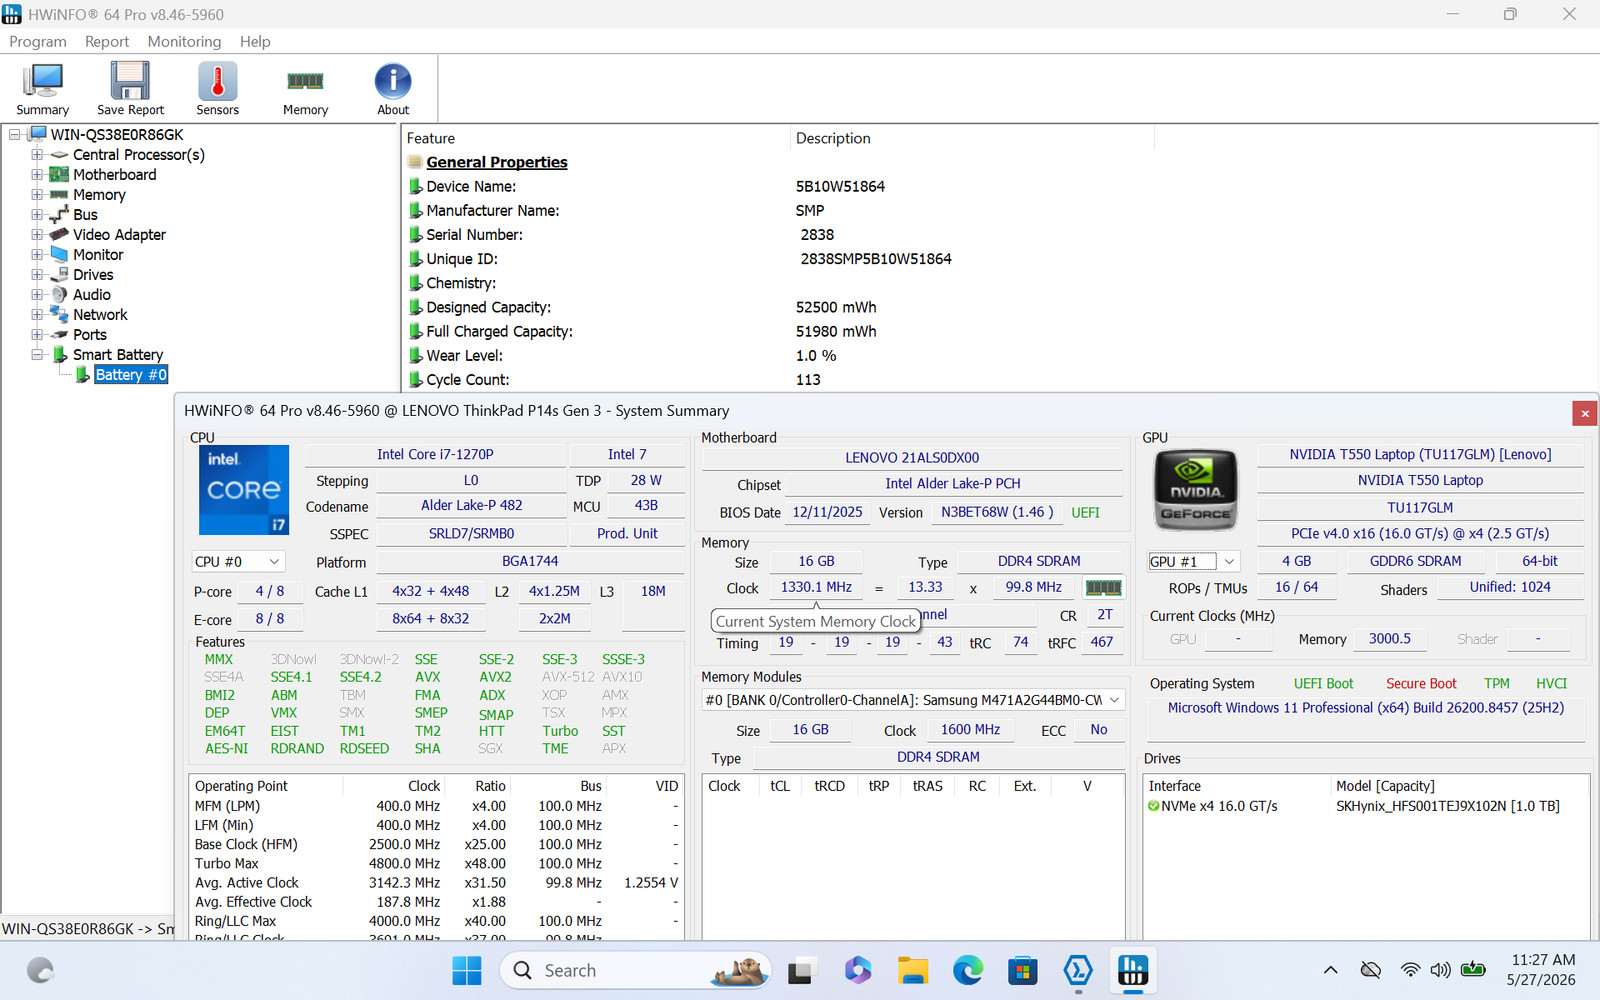Show hidden system tray icons
Screen dimensions: 1600x1000
pos(1330,970)
